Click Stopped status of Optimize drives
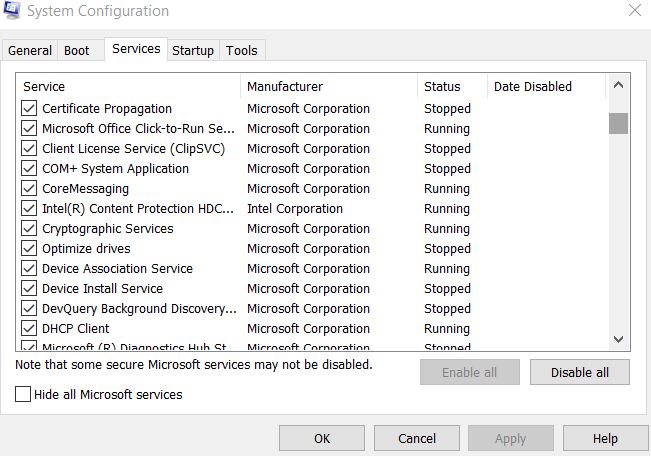The width and height of the screenshot is (651, 456). pos(447,249)
